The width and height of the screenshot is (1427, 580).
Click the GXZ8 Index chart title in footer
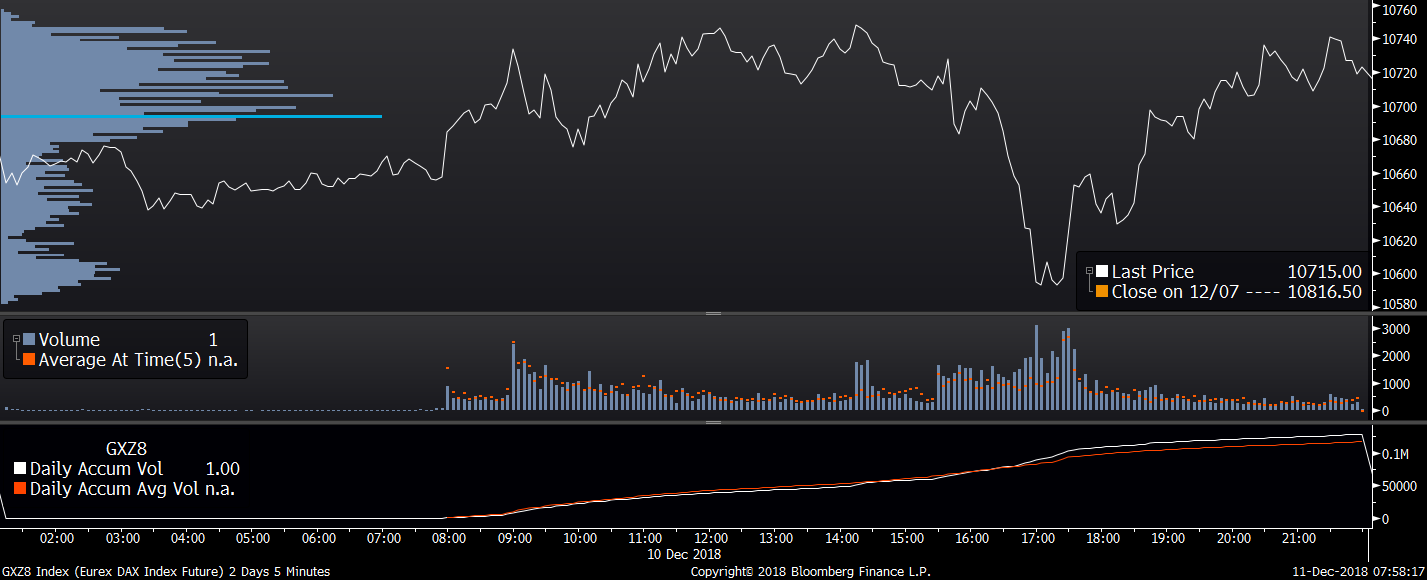pos(166,572)
